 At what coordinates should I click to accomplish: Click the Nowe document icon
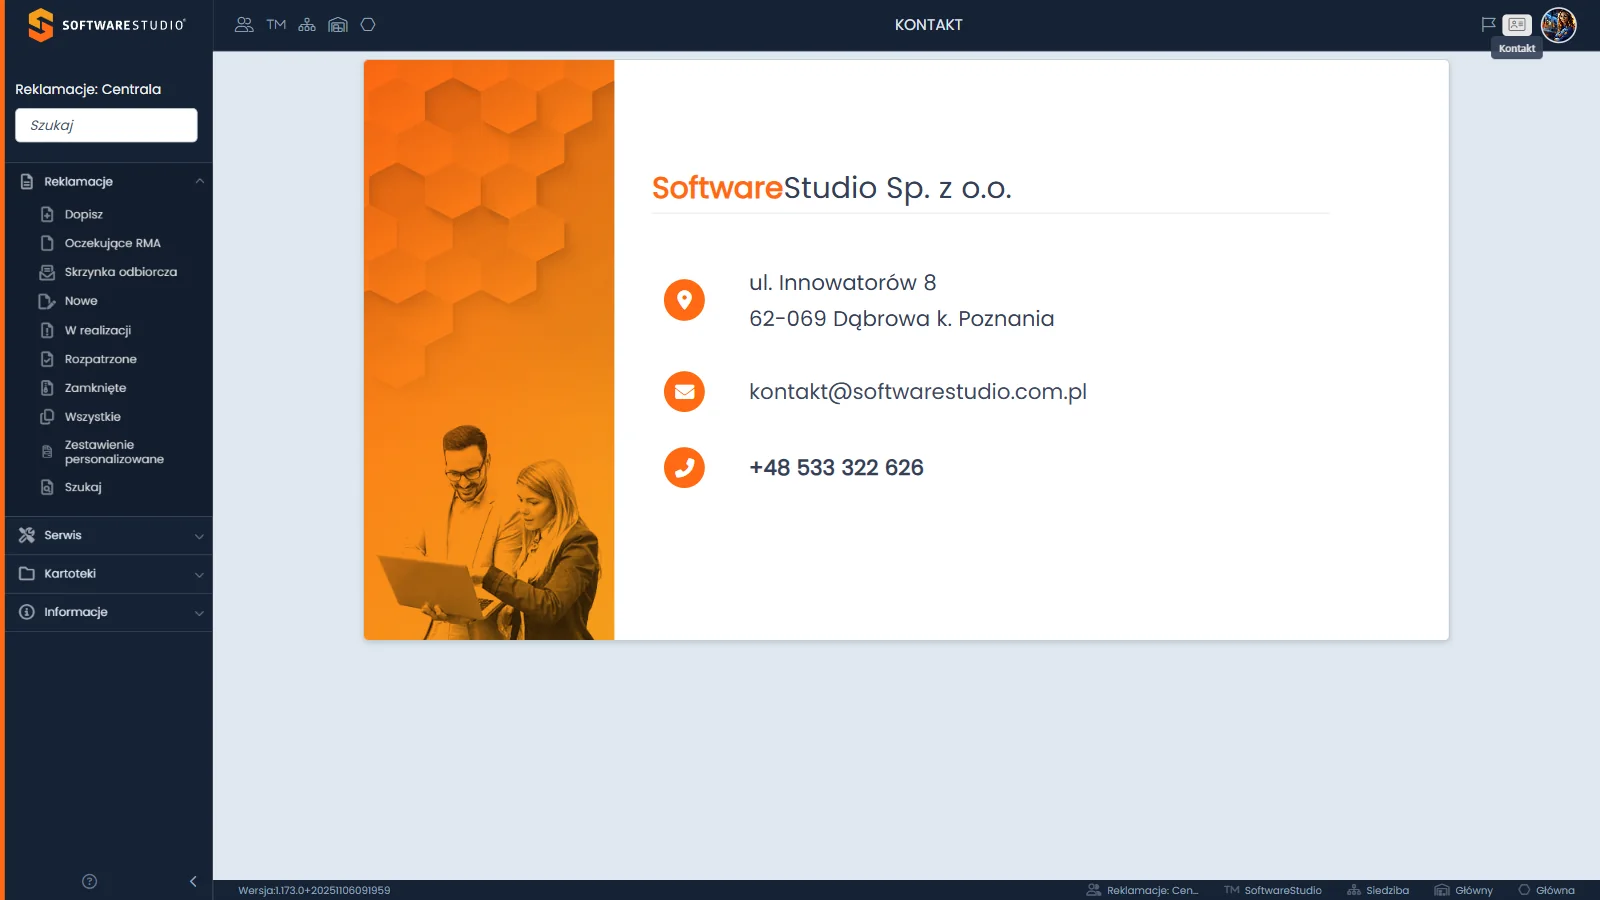(47, 301)
